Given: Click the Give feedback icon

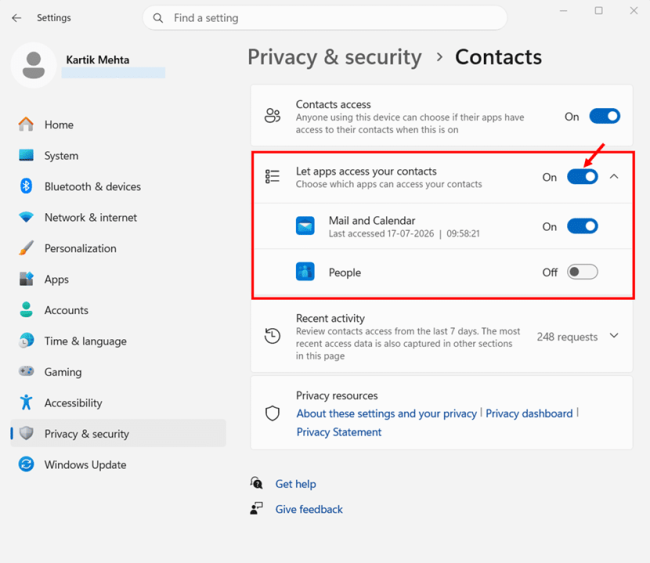Looking at the screenshot, I should 256,508.
